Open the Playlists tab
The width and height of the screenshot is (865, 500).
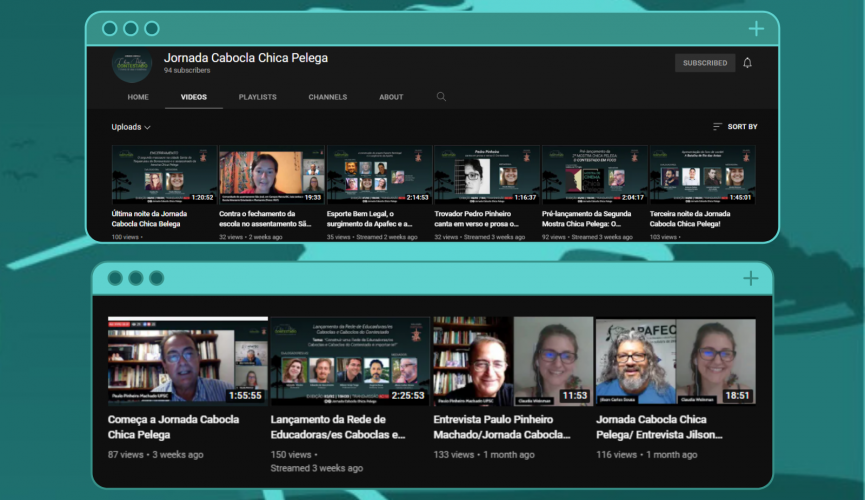tap(258, 97)
